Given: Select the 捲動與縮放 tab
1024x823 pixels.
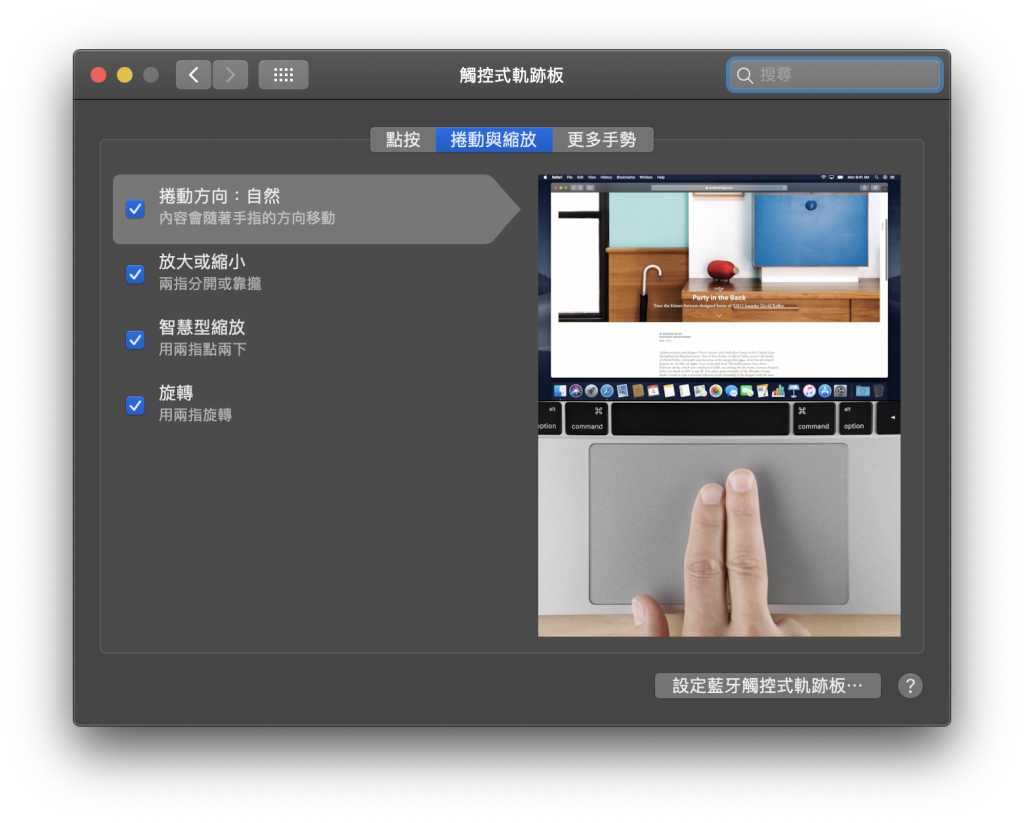Looking at the screenshot, I should click(494, 140).
